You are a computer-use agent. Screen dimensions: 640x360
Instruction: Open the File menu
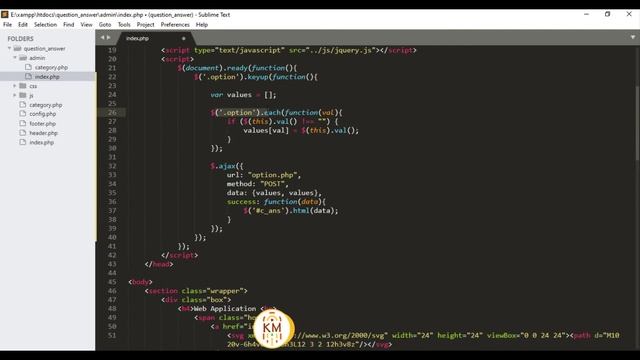tap(7, 24)
